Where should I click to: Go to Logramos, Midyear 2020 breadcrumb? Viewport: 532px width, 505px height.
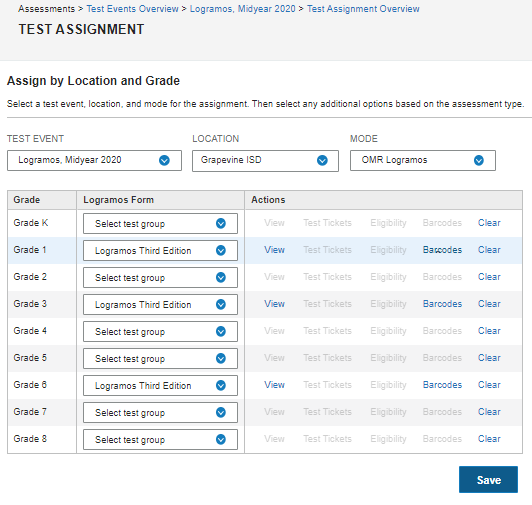tap(243, 9)
